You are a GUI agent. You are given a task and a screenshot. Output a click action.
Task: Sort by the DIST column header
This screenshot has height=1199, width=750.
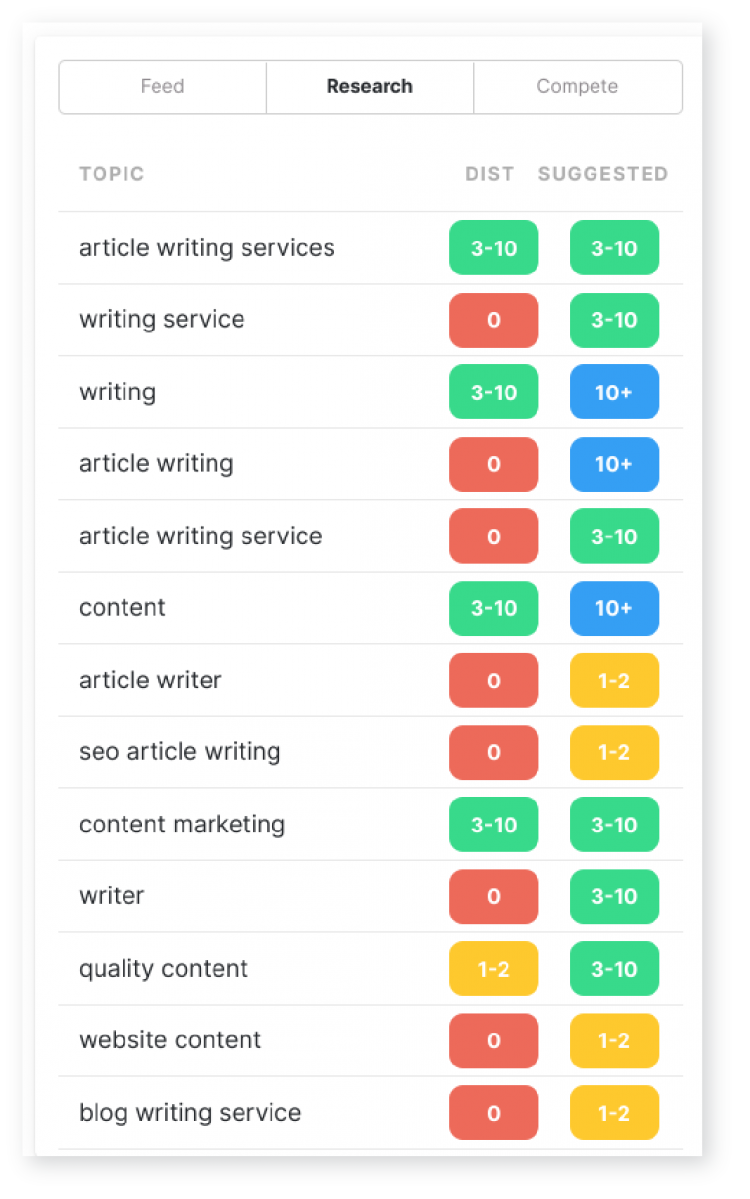tap(490, 174)
